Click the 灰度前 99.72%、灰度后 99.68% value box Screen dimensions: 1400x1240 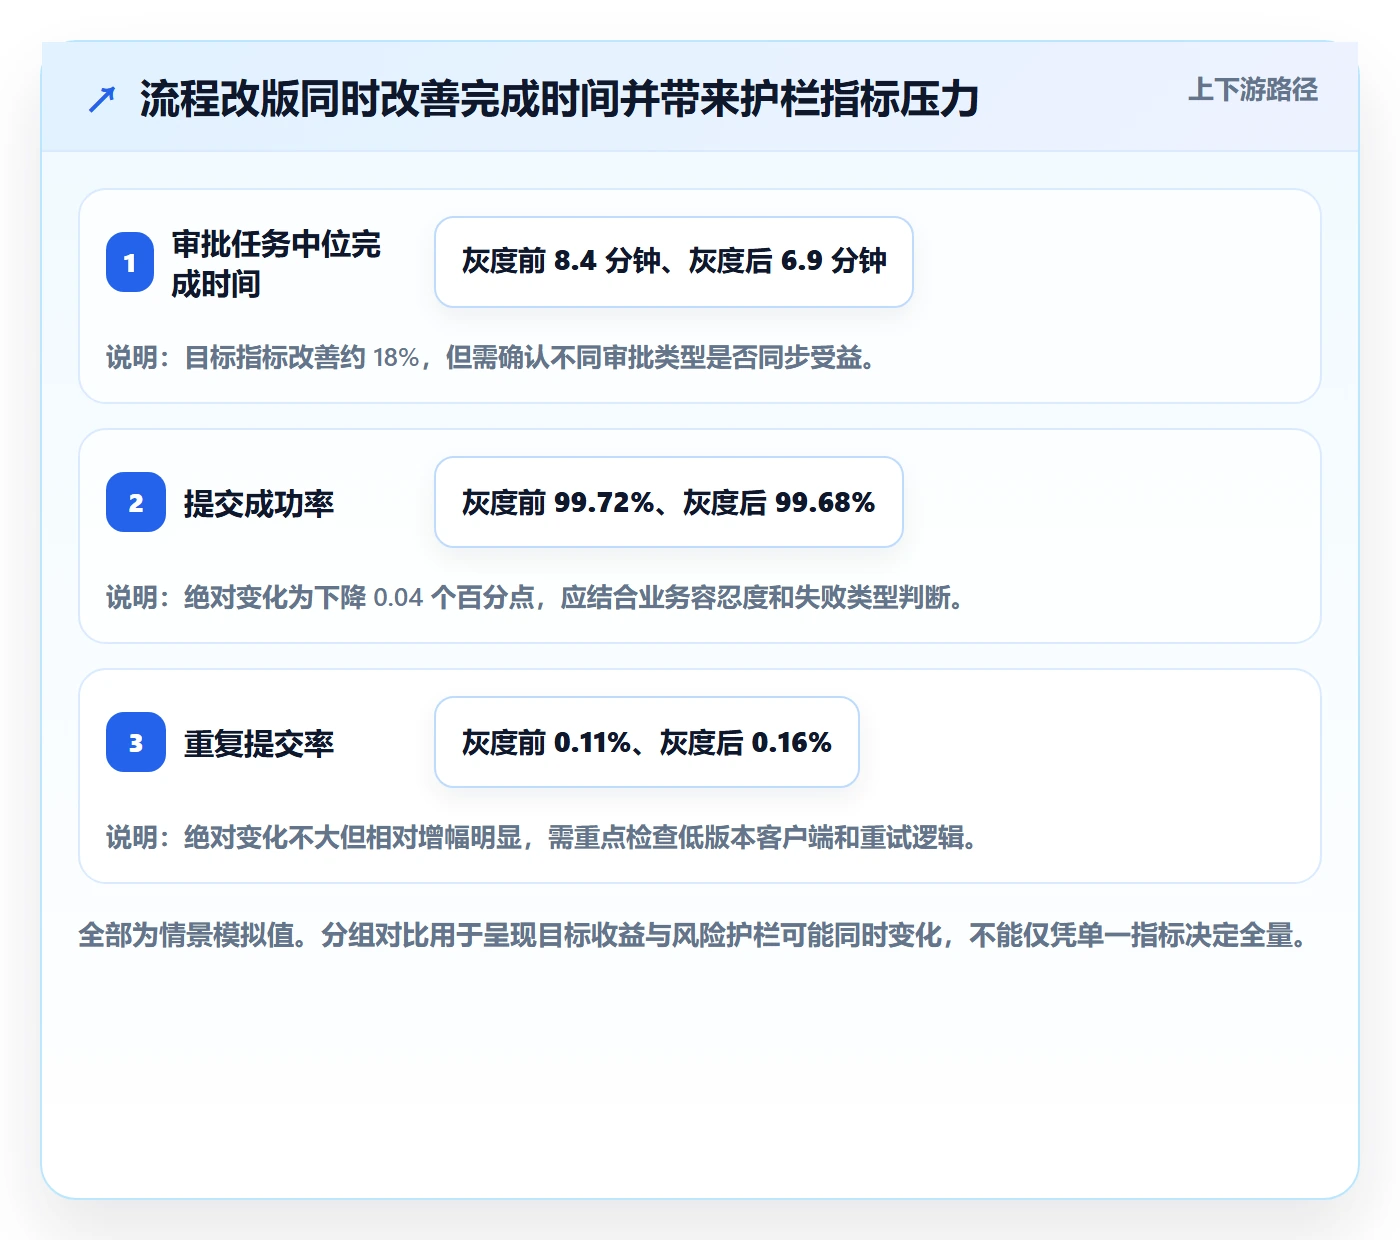point(669,502)
